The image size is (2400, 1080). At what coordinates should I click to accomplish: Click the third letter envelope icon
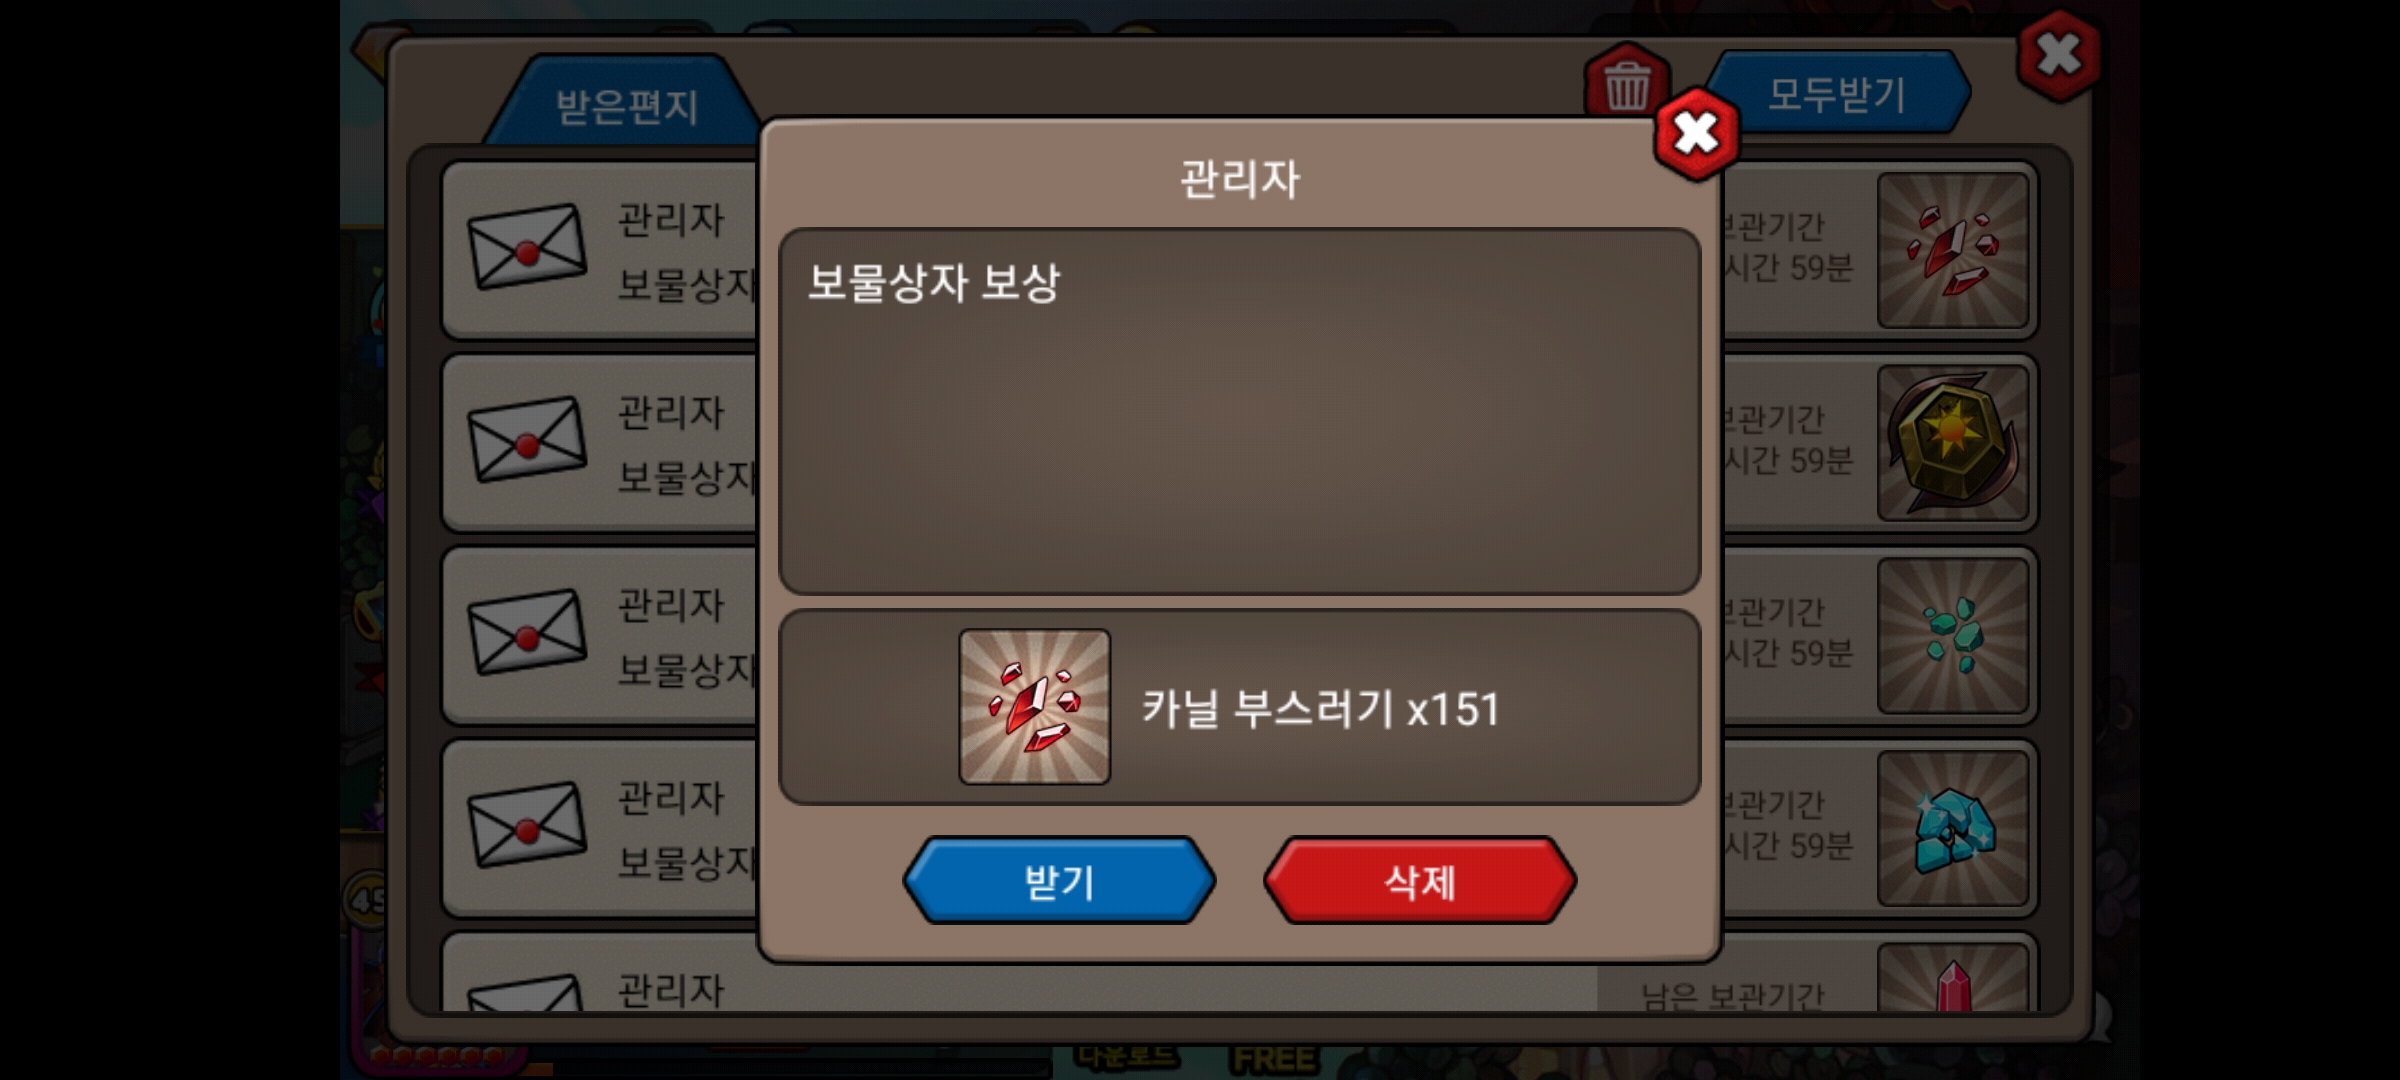[x=527, y=633]
